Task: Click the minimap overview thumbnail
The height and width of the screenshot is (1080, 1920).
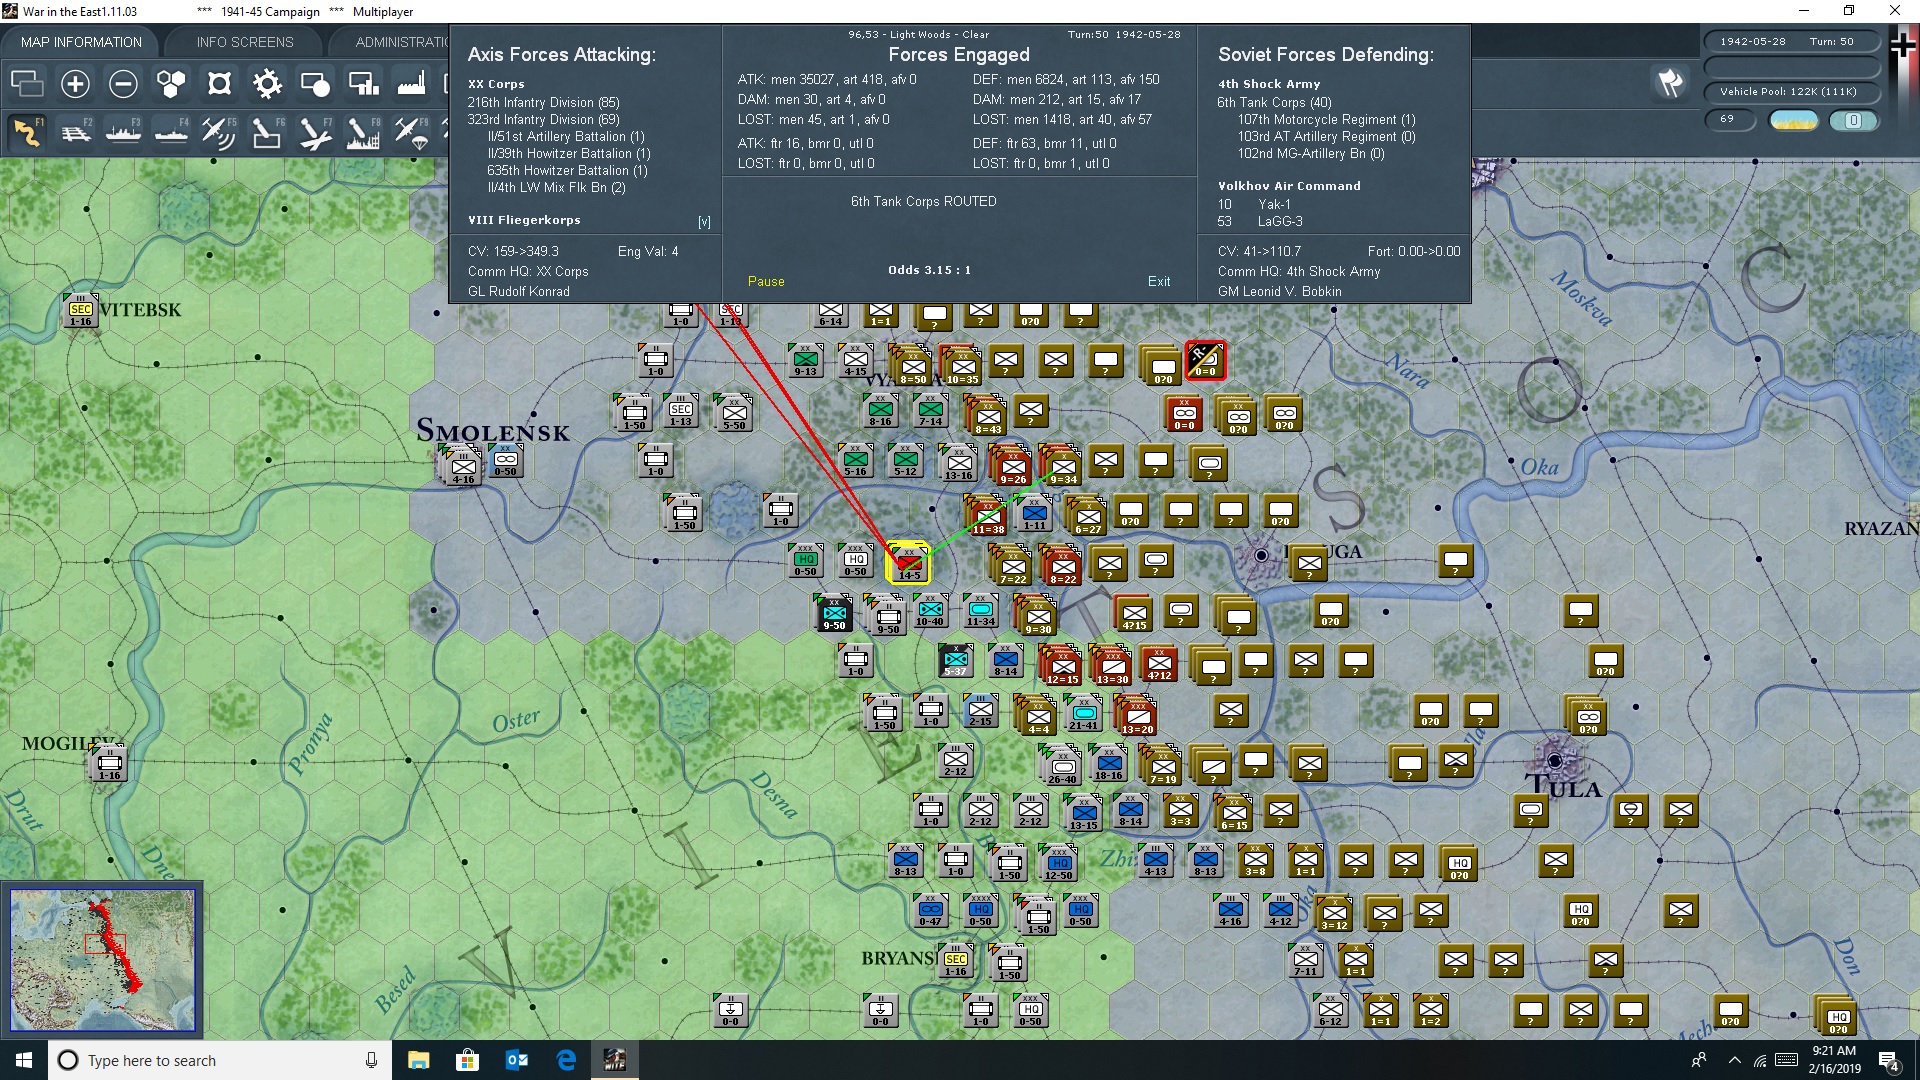Action: tap(102, 960)
